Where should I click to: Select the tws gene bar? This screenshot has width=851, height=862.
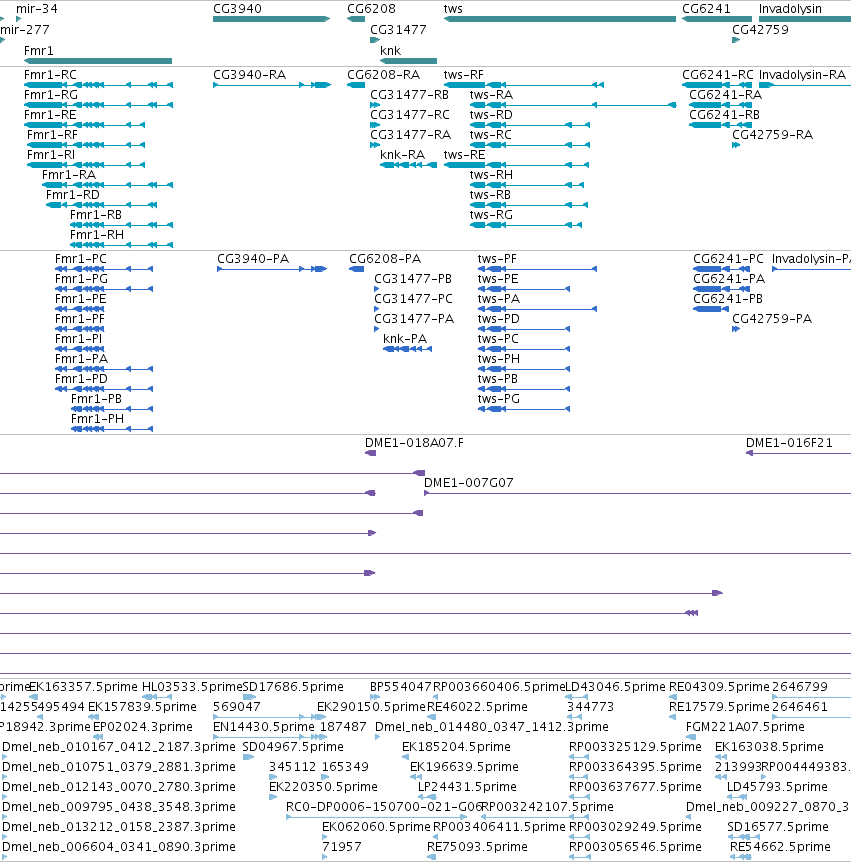pyautogui.click(x=560, y=19)
